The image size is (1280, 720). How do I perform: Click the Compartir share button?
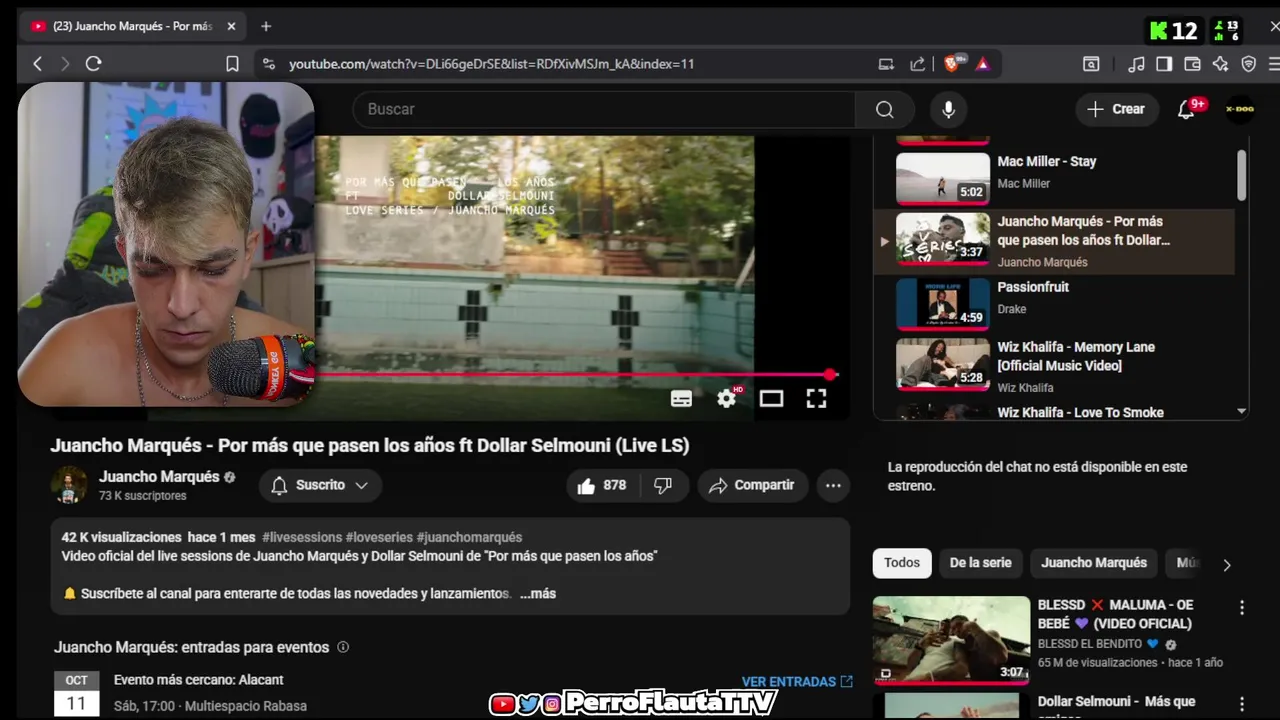pos(752,485)
